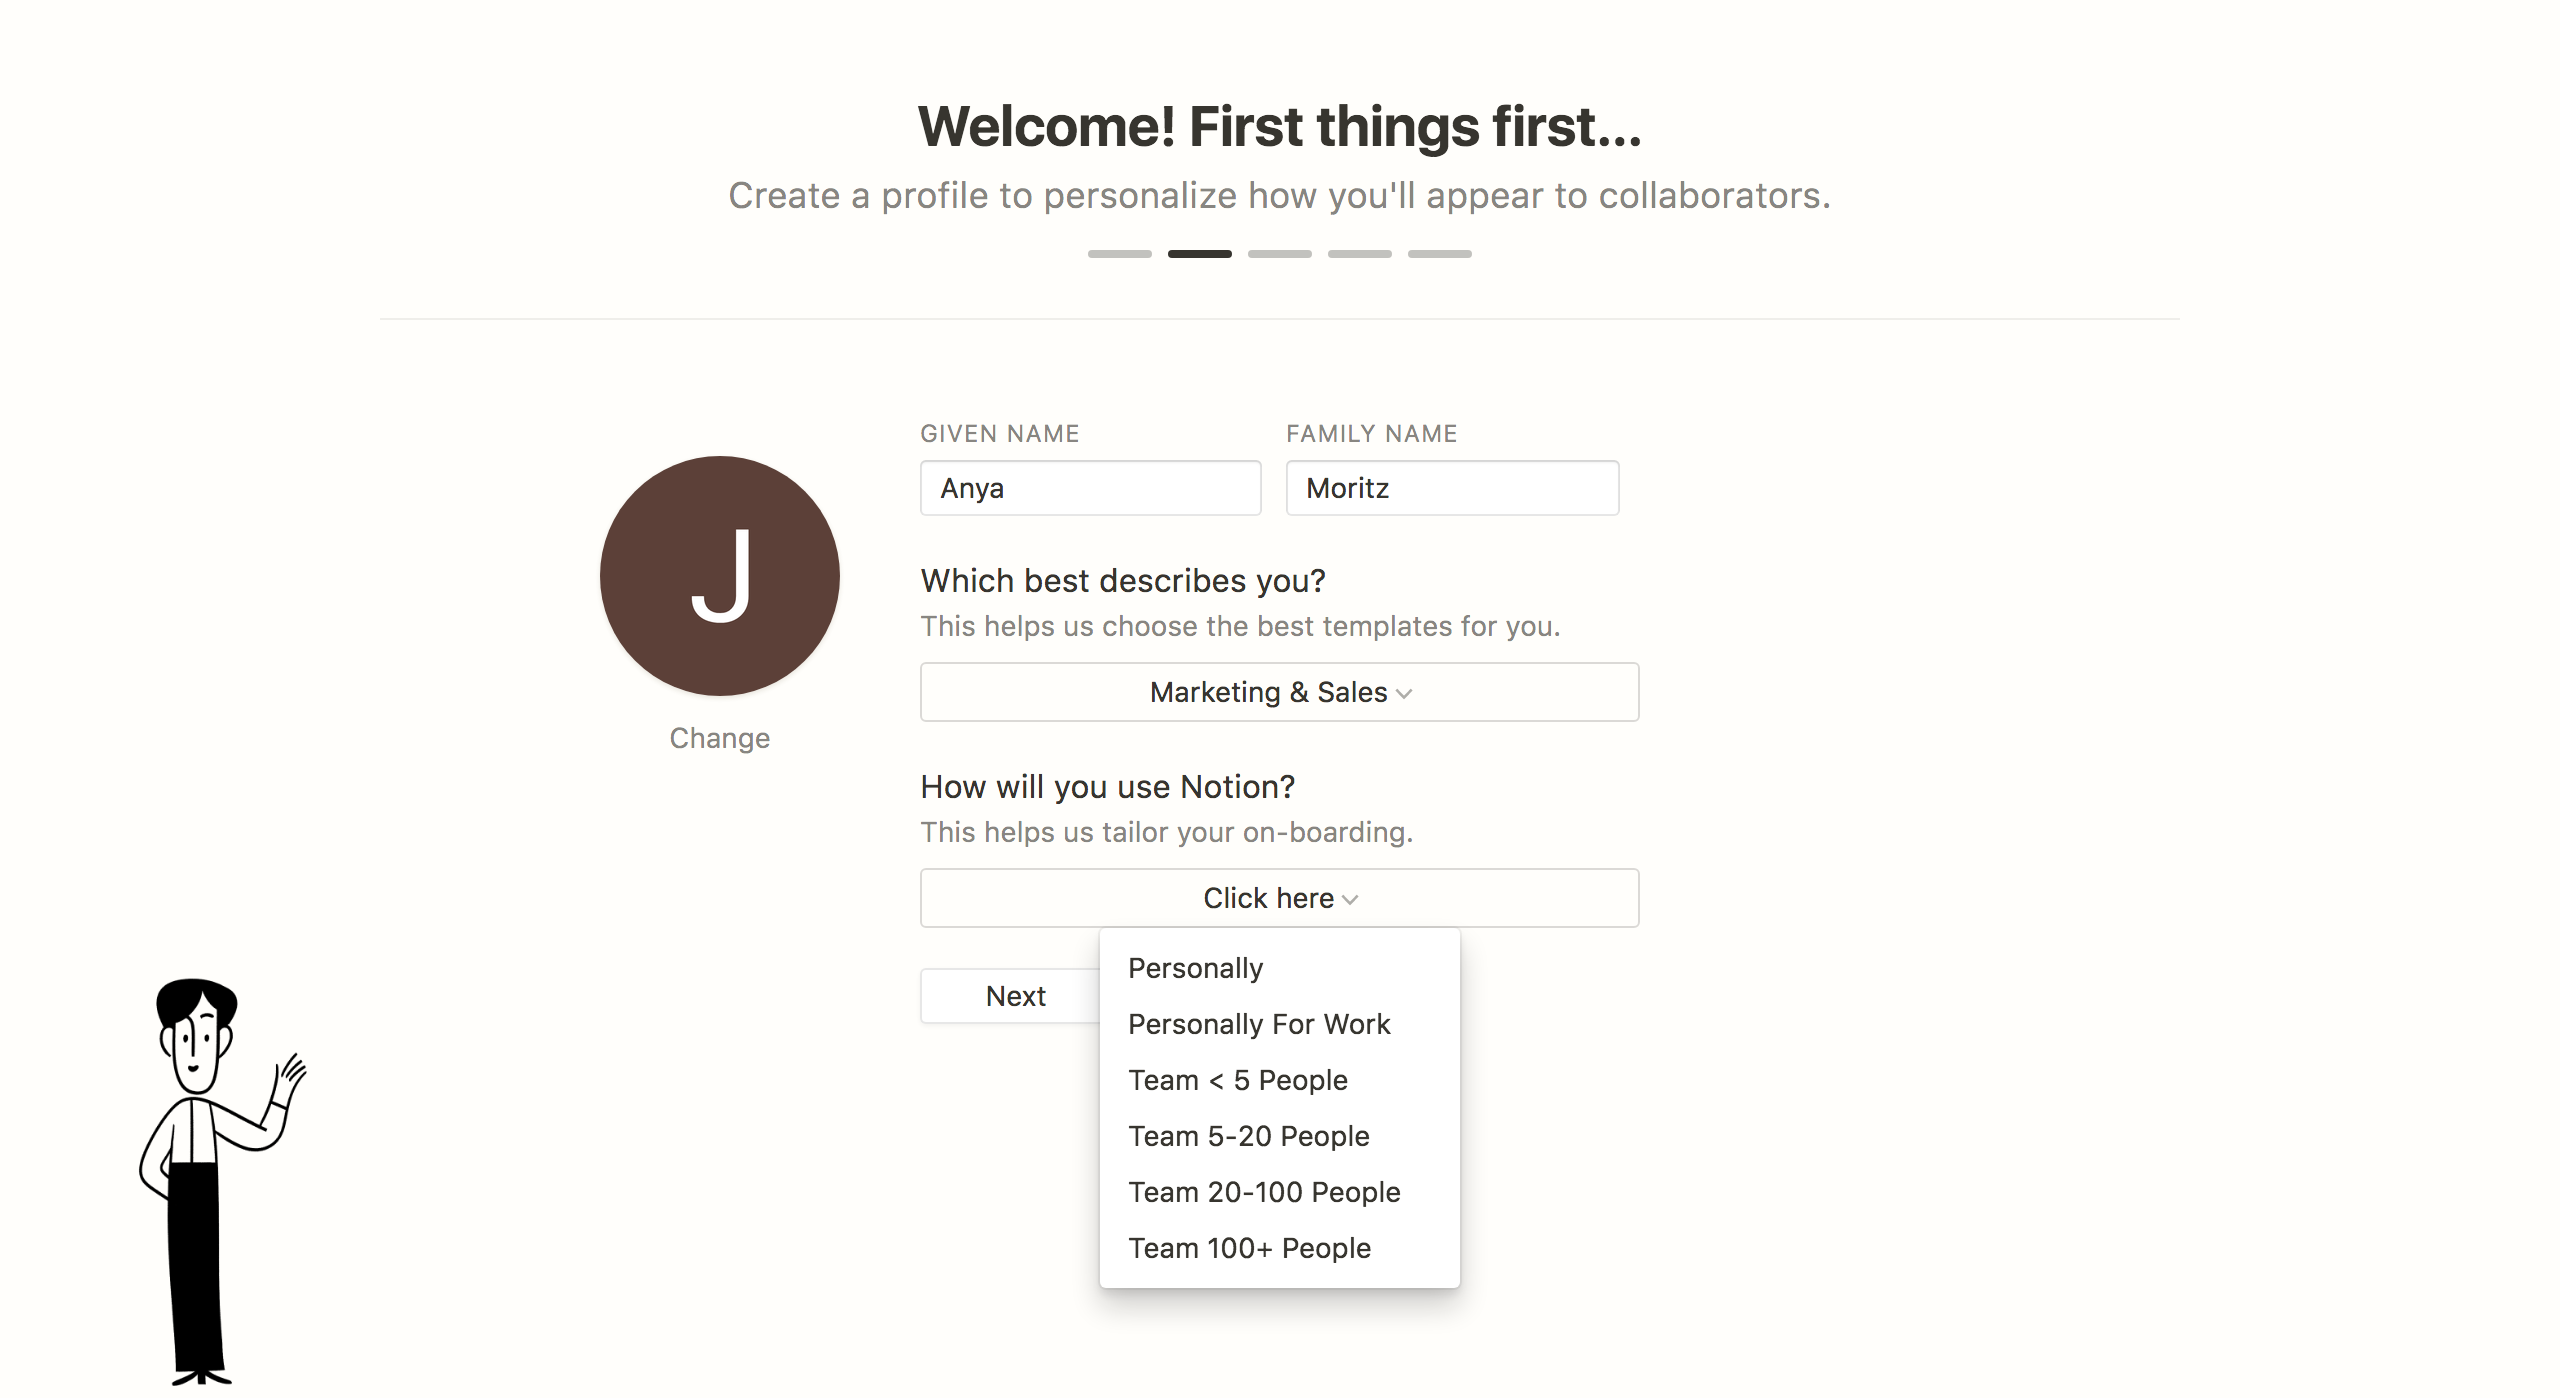
Task: Collapse the Click here usage dropdown
Action: point(1280,898)
